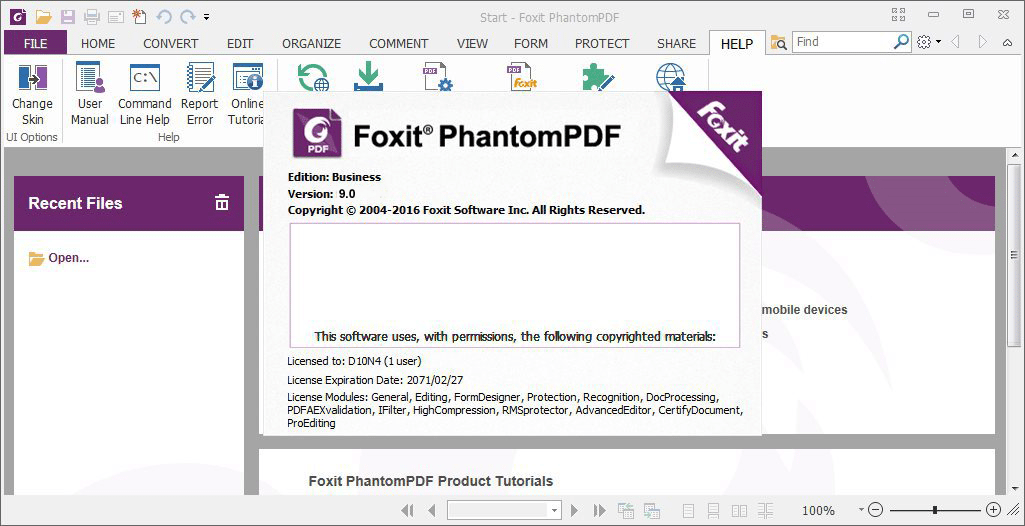This screenshot has width=1025, height=526.
Task: Switch to the CONVERT ribbon tab
Action: [171, 44]
